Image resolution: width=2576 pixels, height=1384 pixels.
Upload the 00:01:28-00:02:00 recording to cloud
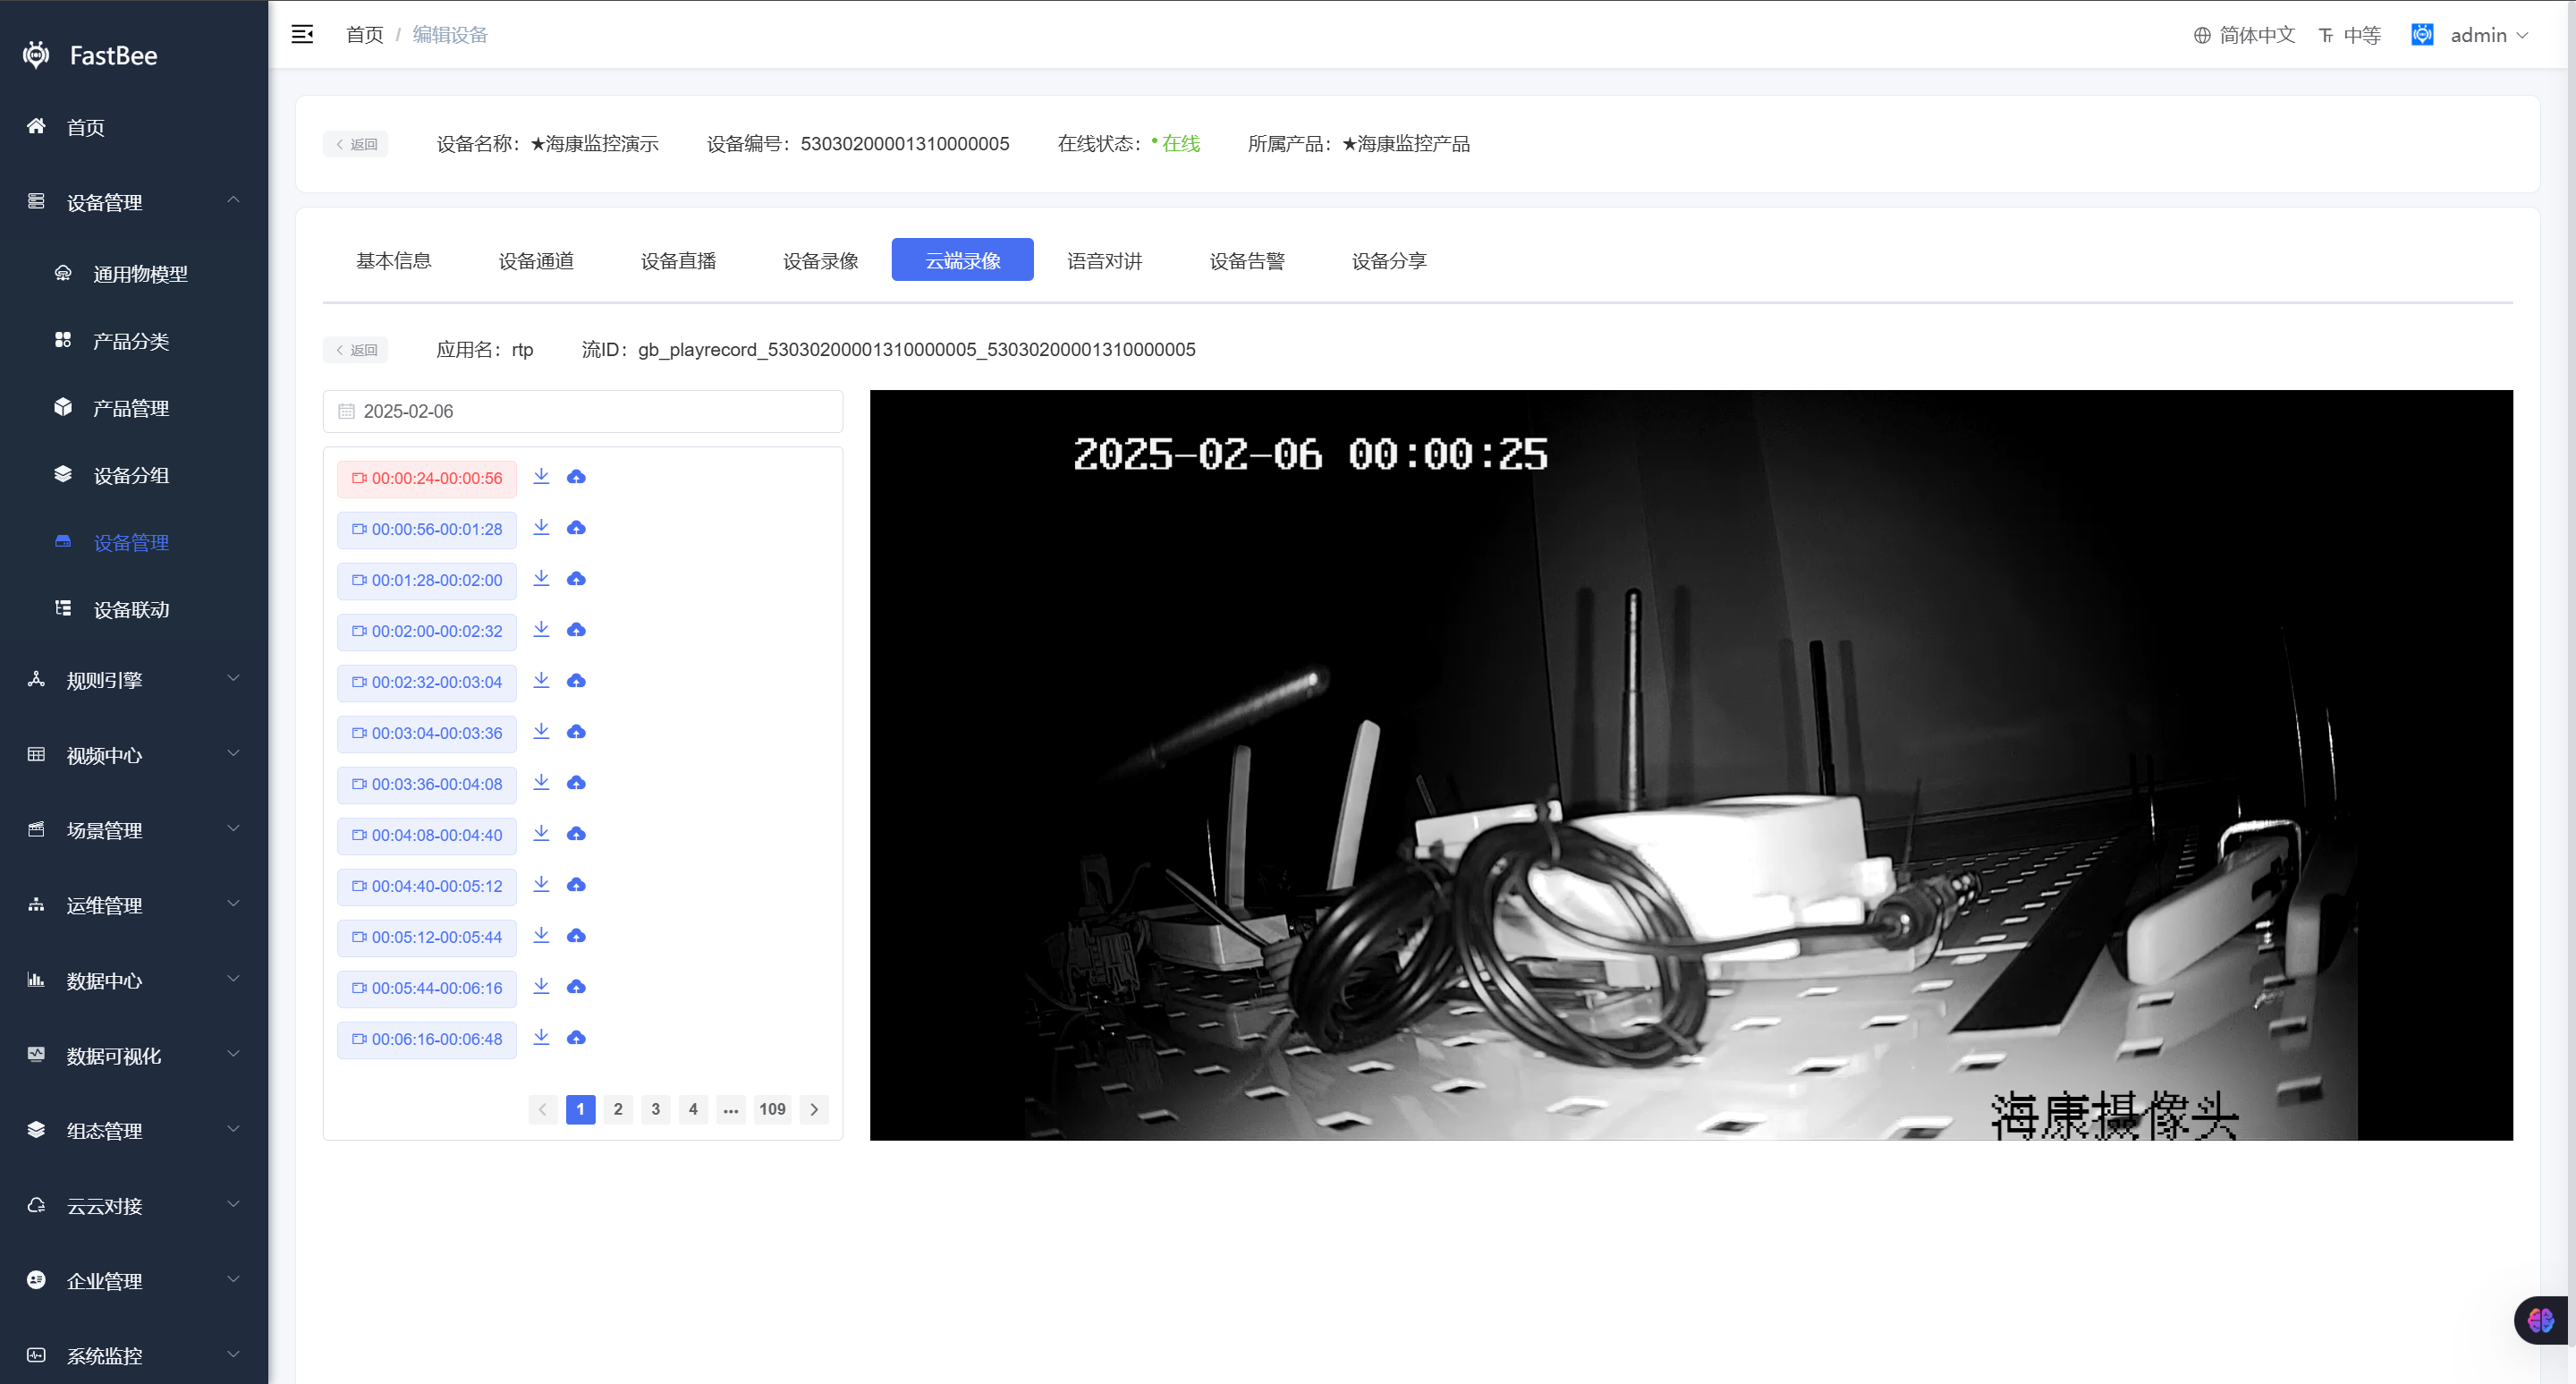[x=576, y=579]
